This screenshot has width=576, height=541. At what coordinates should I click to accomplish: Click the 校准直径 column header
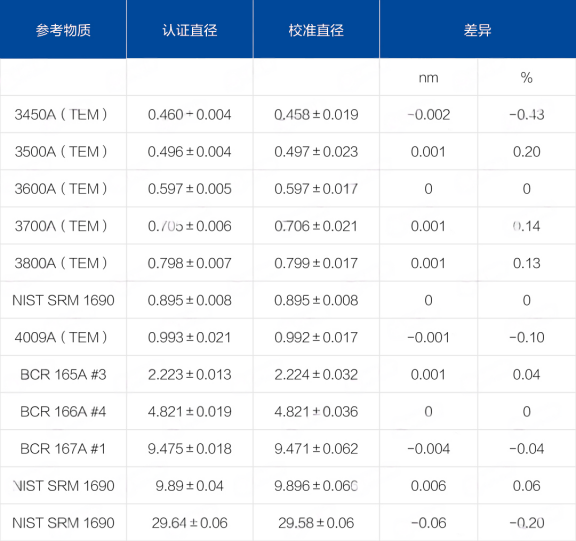(316, 30)
